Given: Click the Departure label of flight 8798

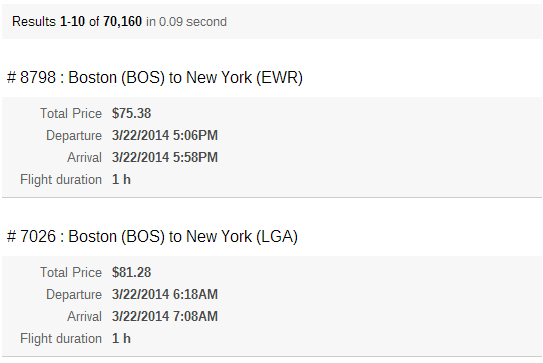Looking at the screenshot, I should [74, 135].
